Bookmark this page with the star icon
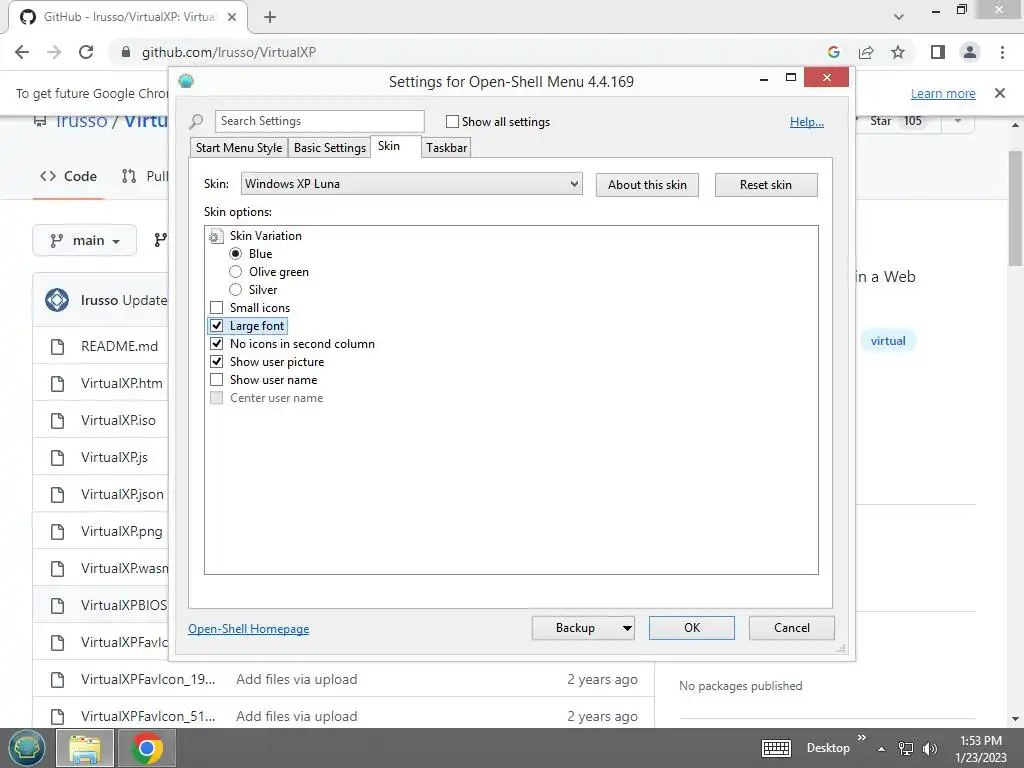 pyautogui.click(x=899, y=52)
